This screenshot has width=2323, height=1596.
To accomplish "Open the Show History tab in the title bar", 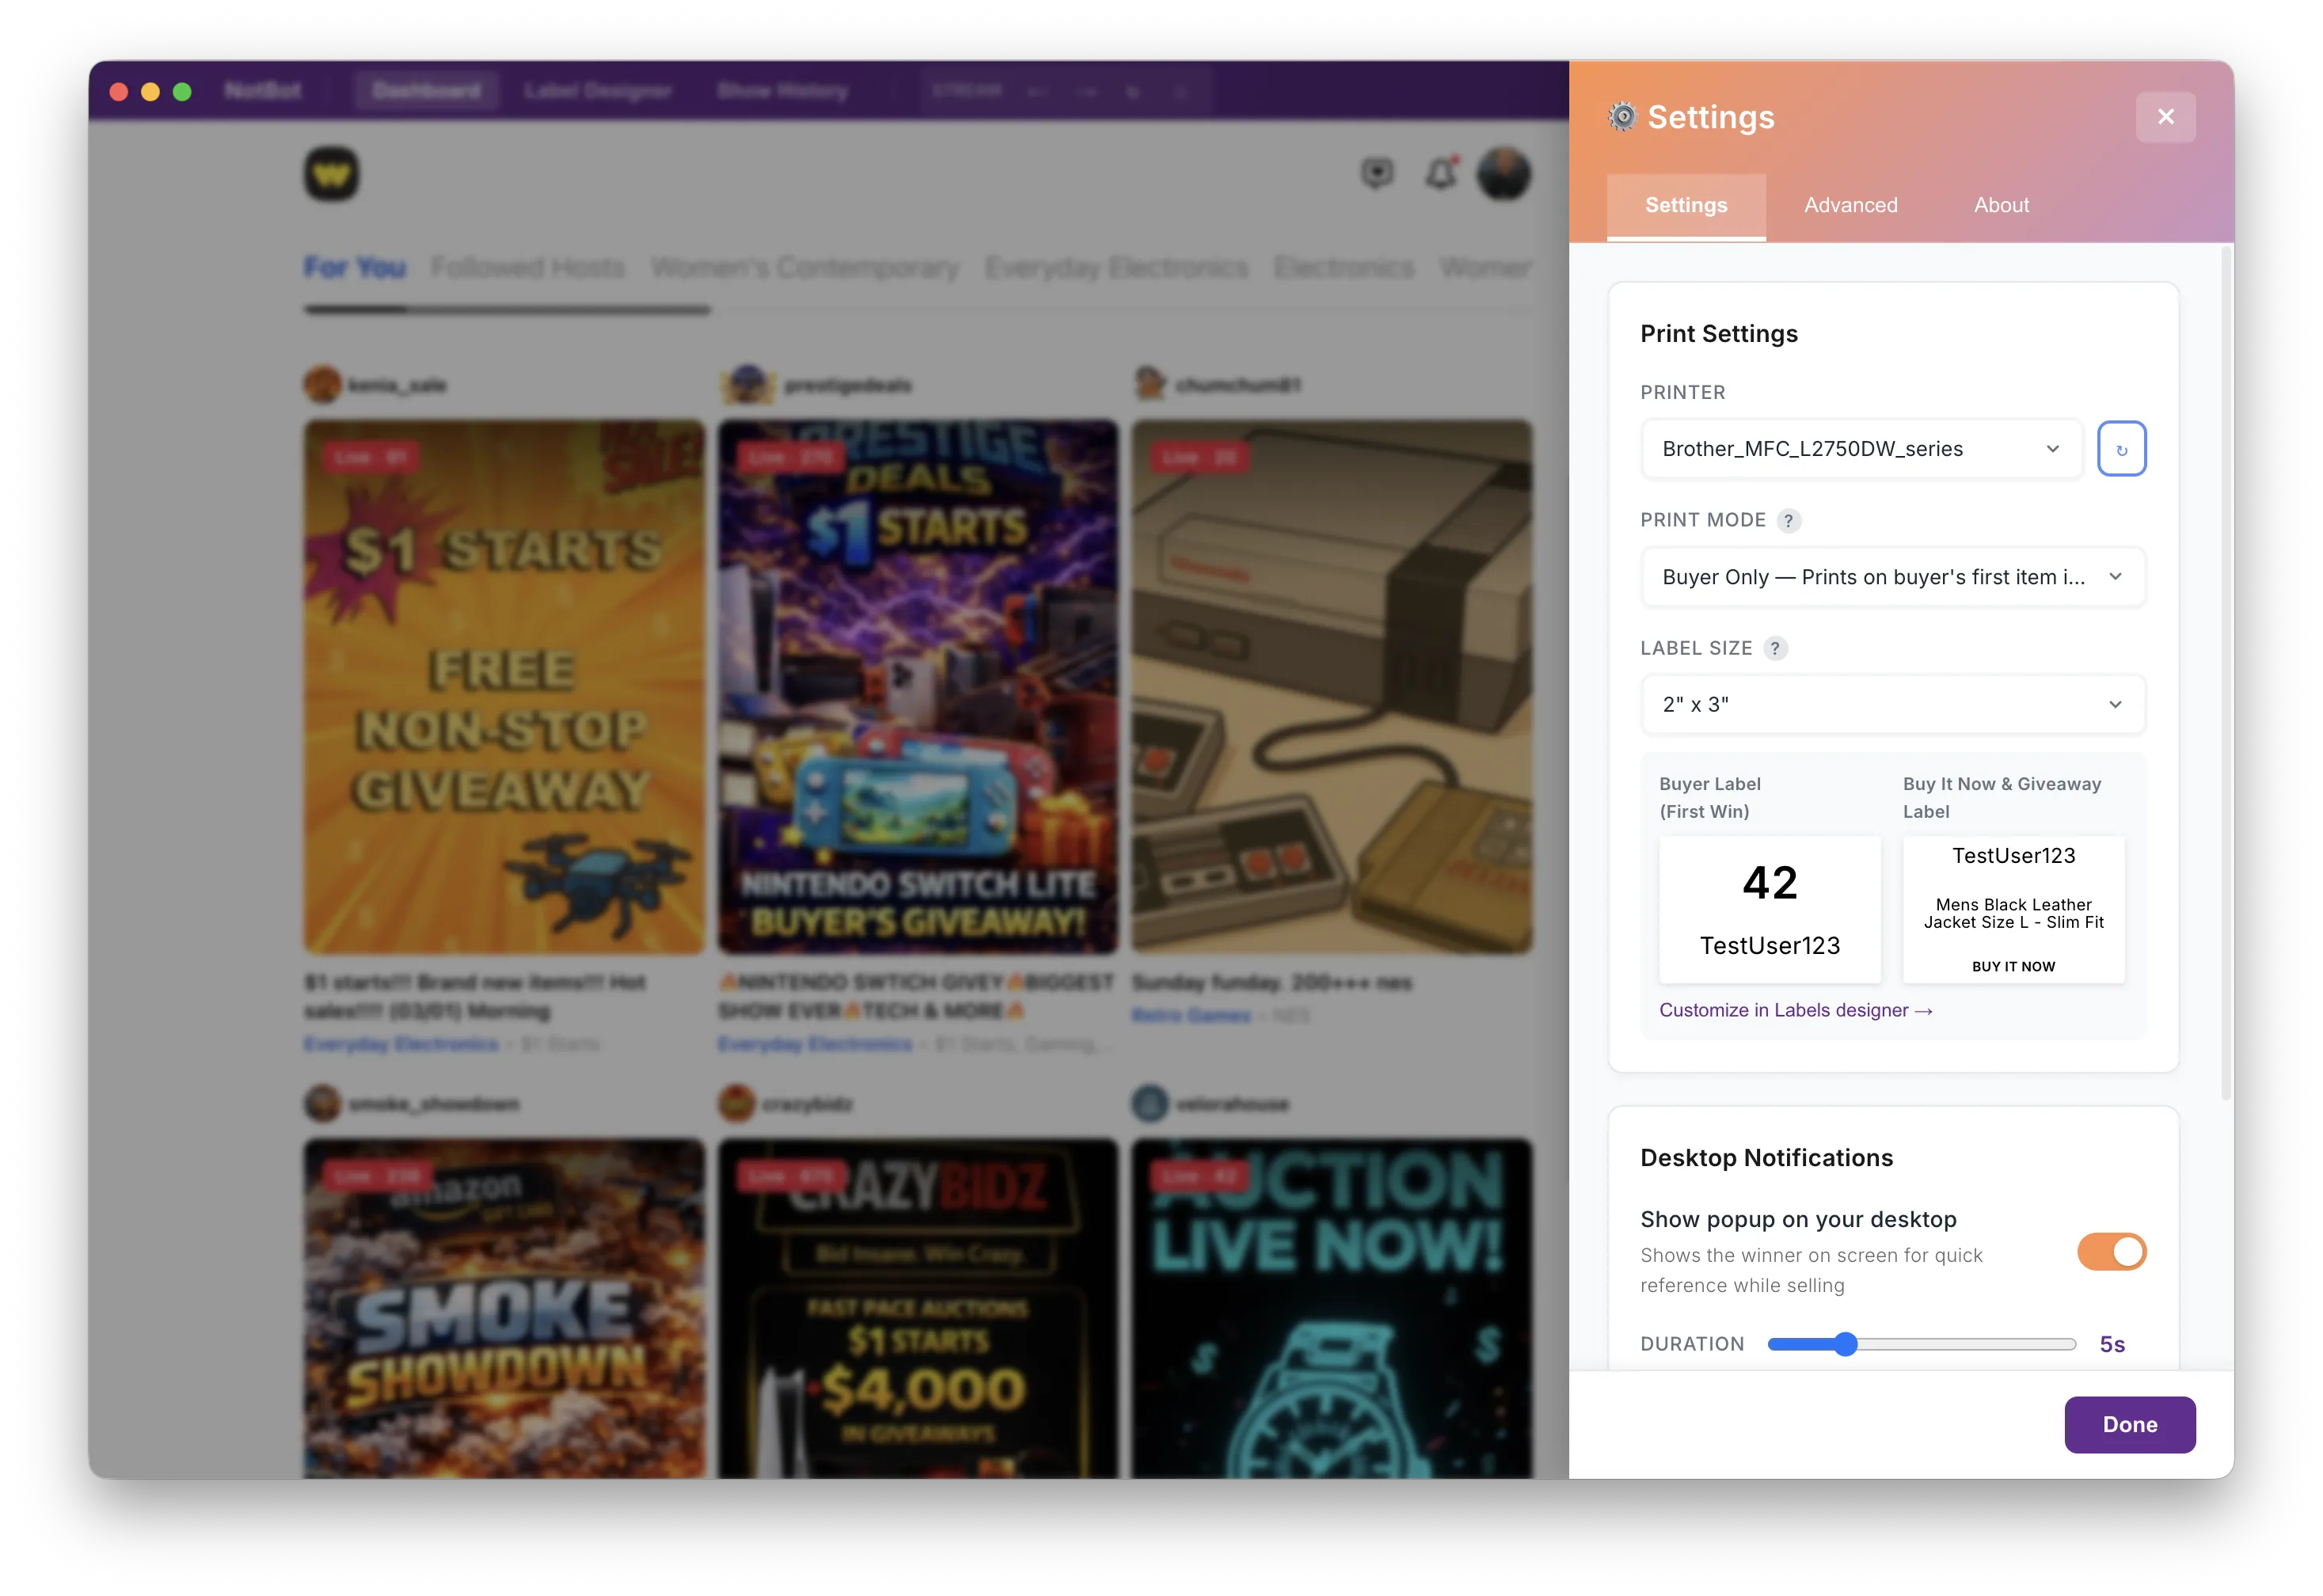I will pyautogui.click(x=782, y=91).
